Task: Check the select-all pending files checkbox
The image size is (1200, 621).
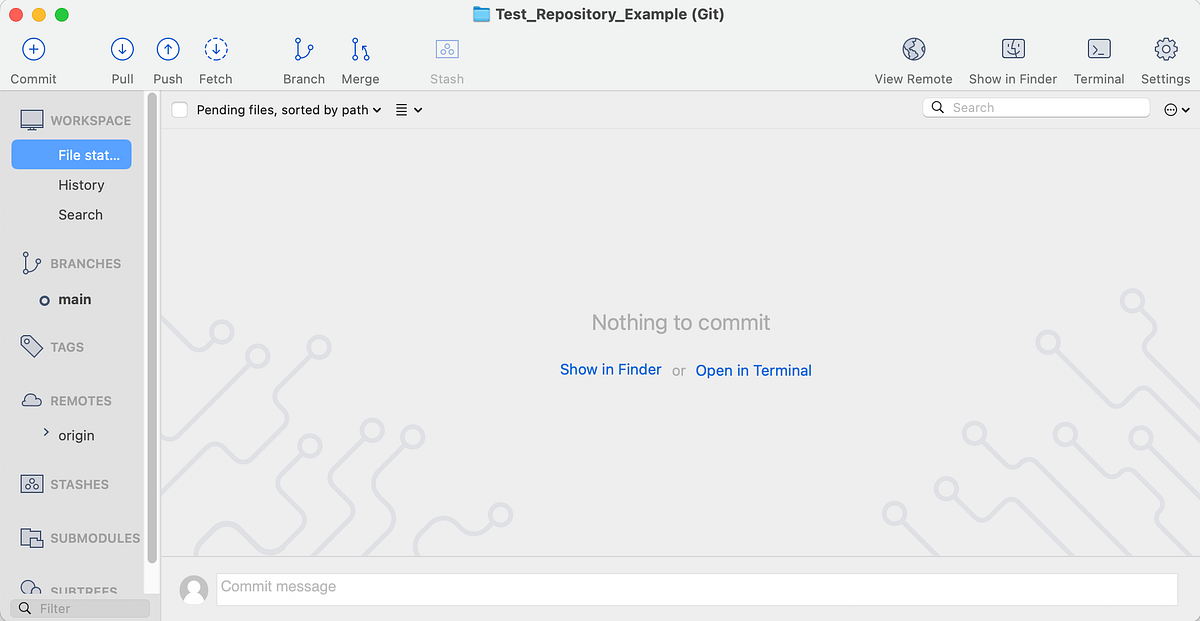Action: [179, 110]
